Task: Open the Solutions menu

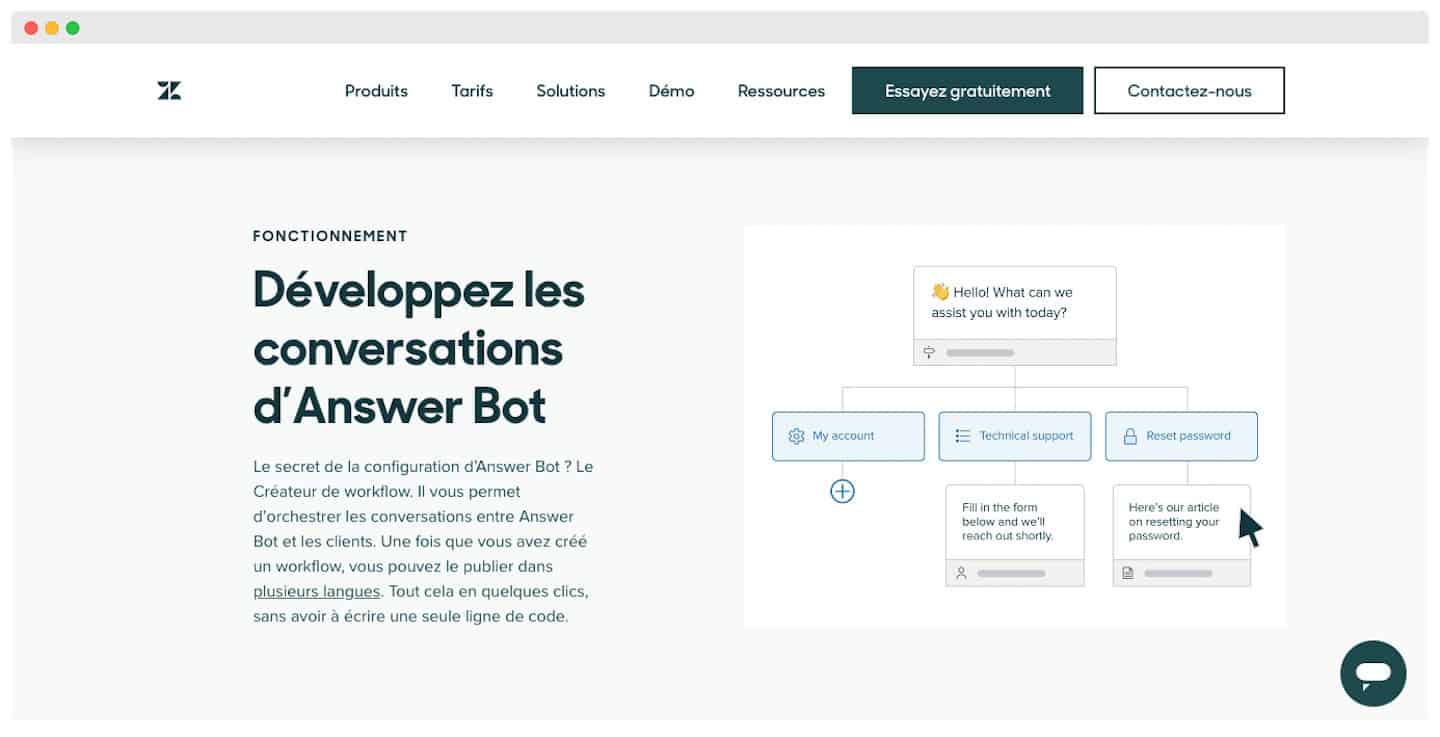Action: pos(570,91)
